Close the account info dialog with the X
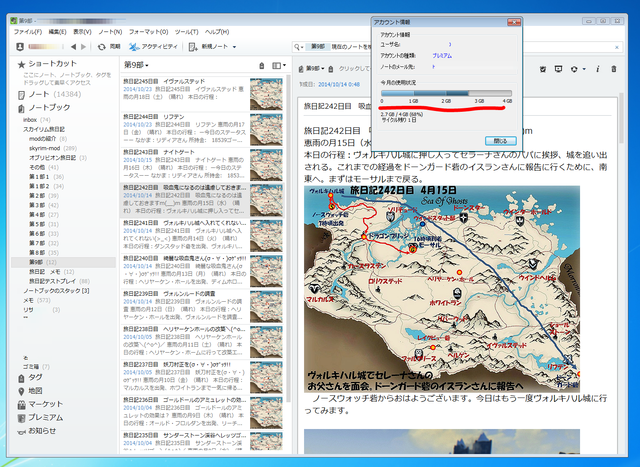The width and height of the screenshot is (640, 467). pyautogui.click(x=514, y=22)
